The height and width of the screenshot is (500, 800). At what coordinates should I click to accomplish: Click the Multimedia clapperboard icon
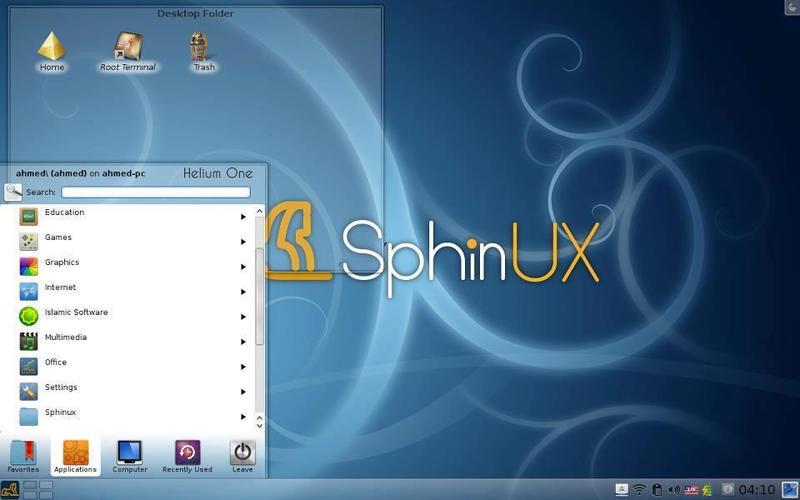[29, 342]
